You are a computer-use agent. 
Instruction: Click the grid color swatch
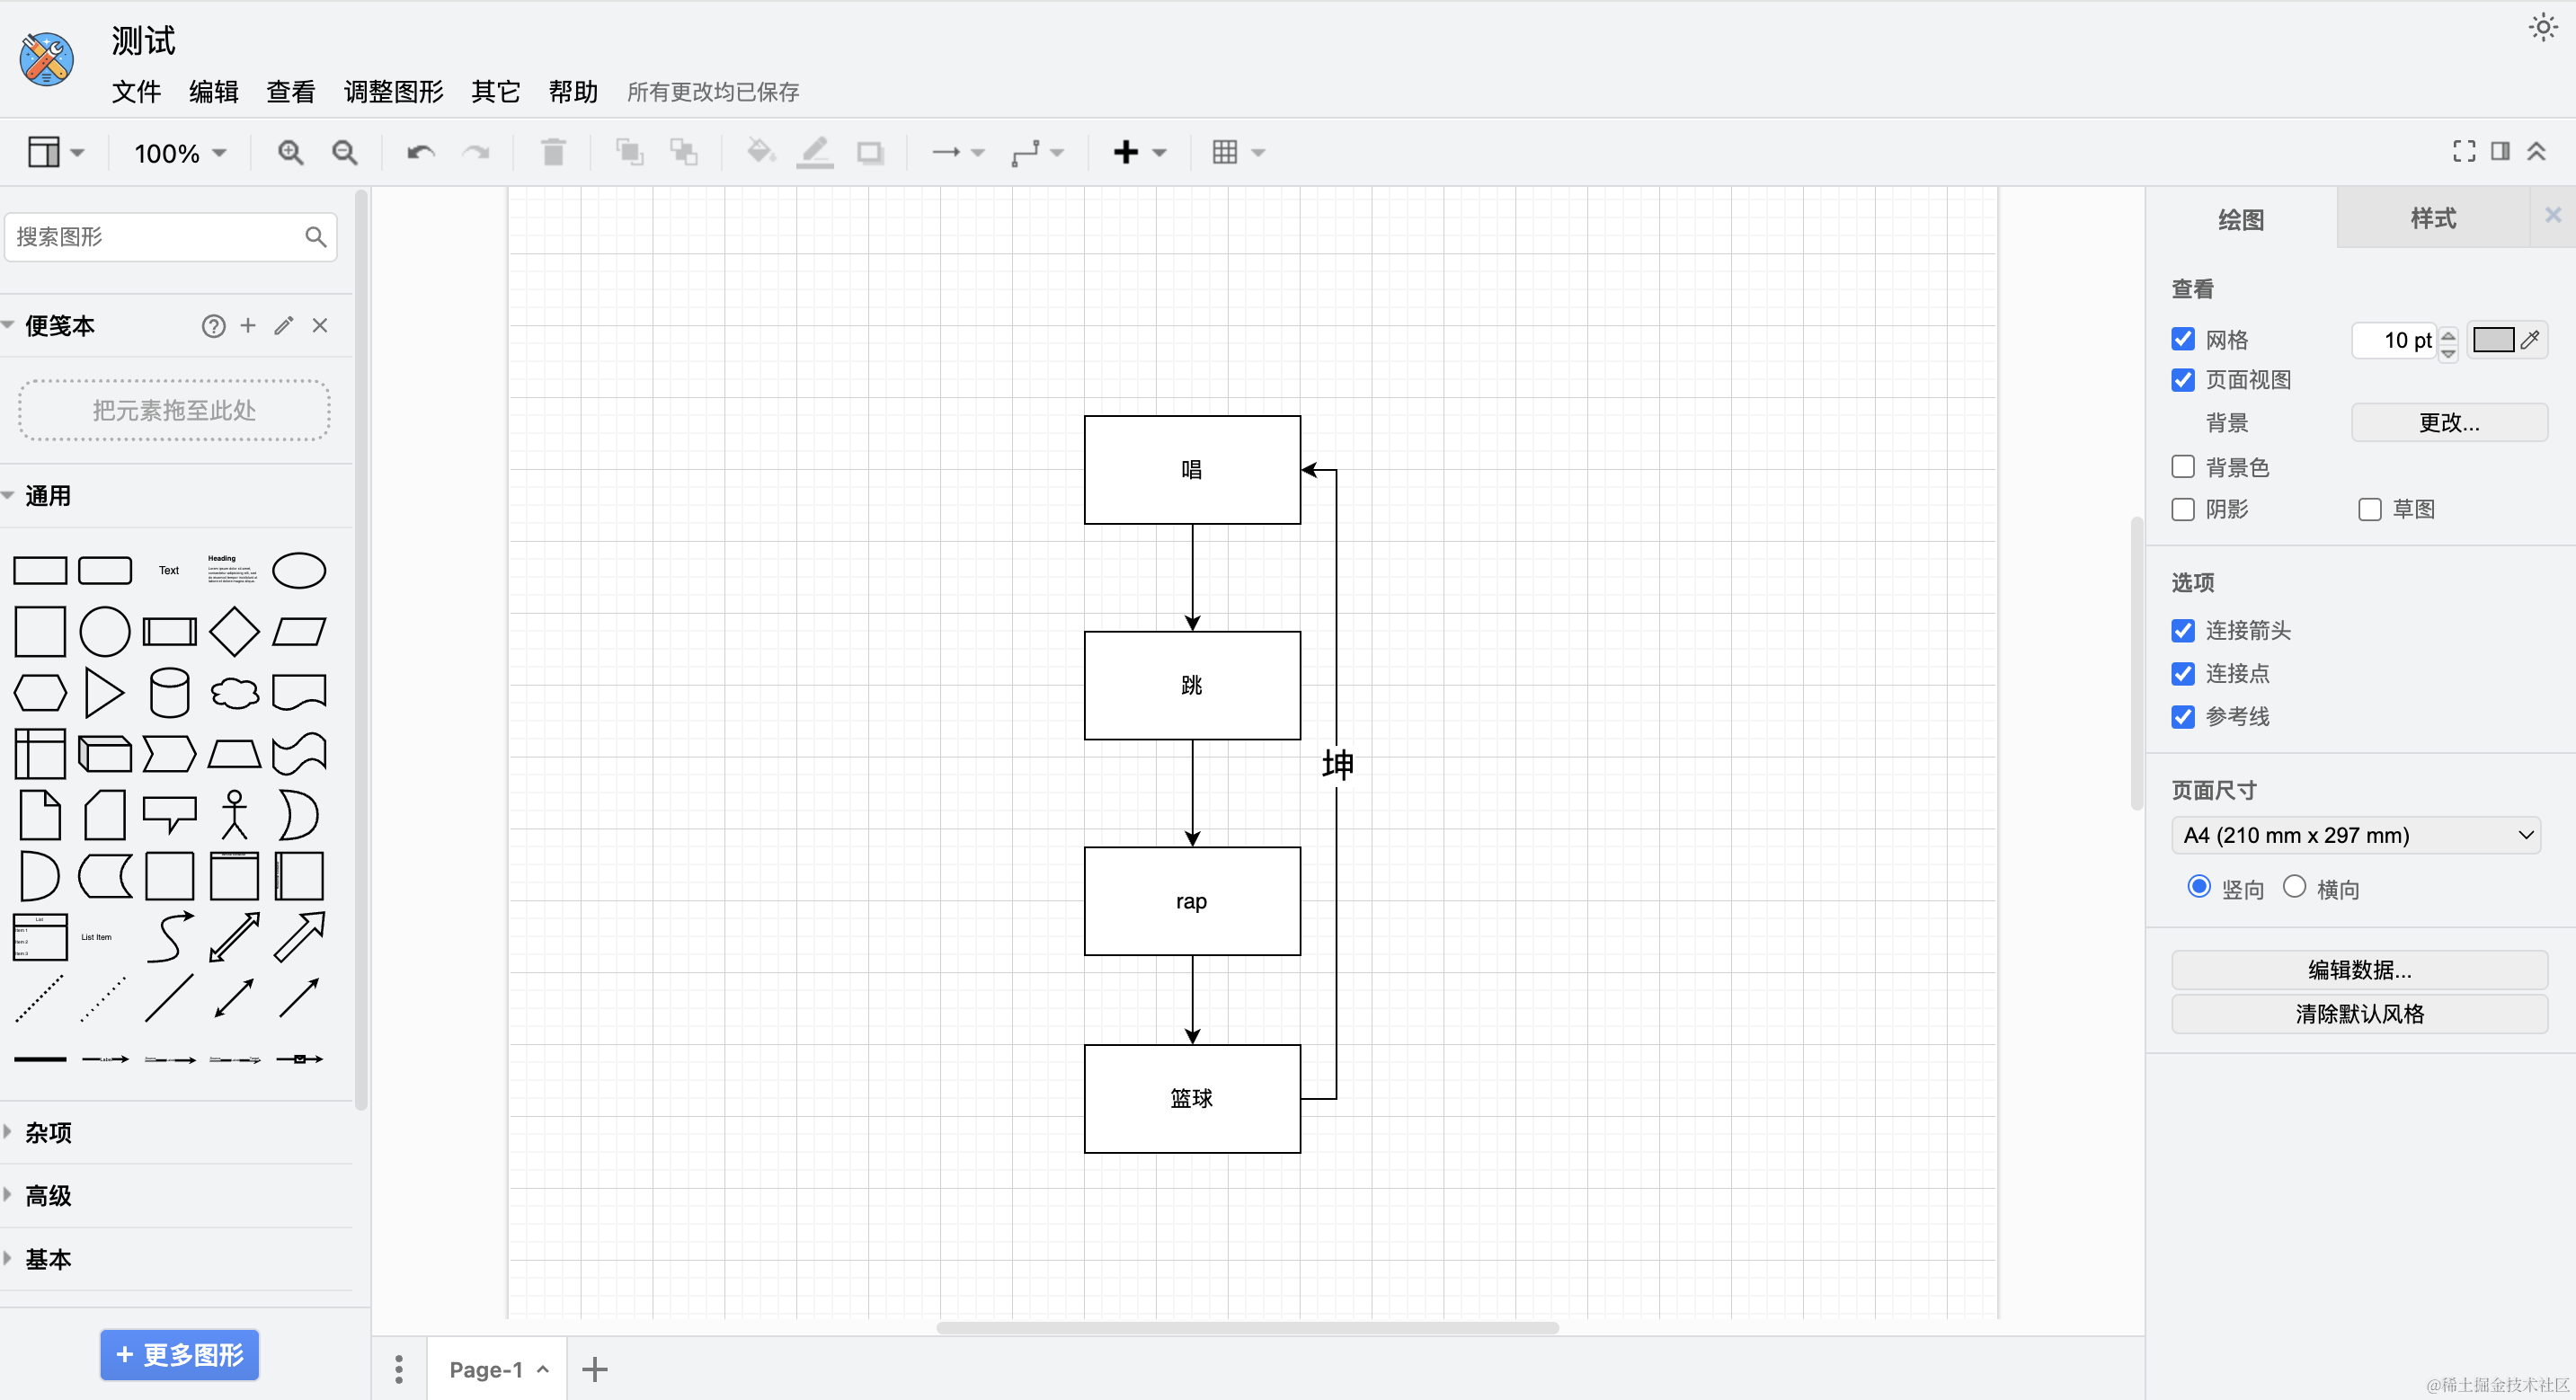pyautogui.click(x=2493, y=340)
